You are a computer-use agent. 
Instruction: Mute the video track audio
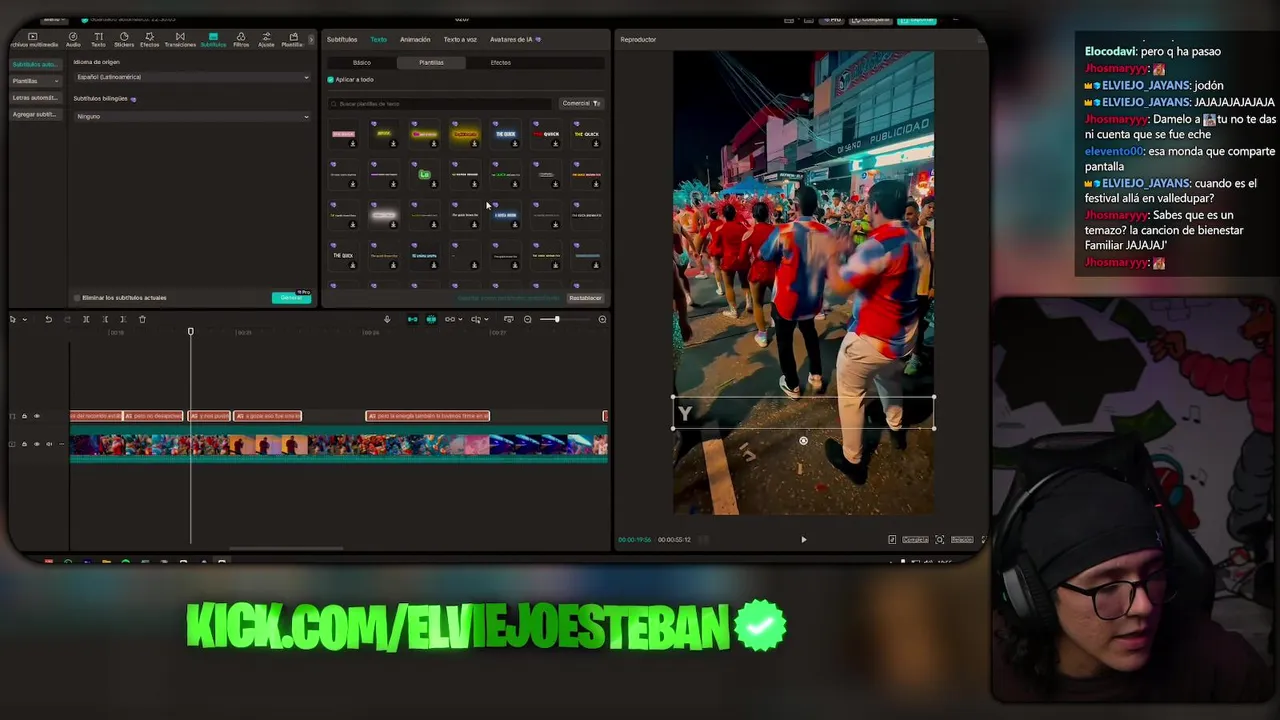pos(49,444)
